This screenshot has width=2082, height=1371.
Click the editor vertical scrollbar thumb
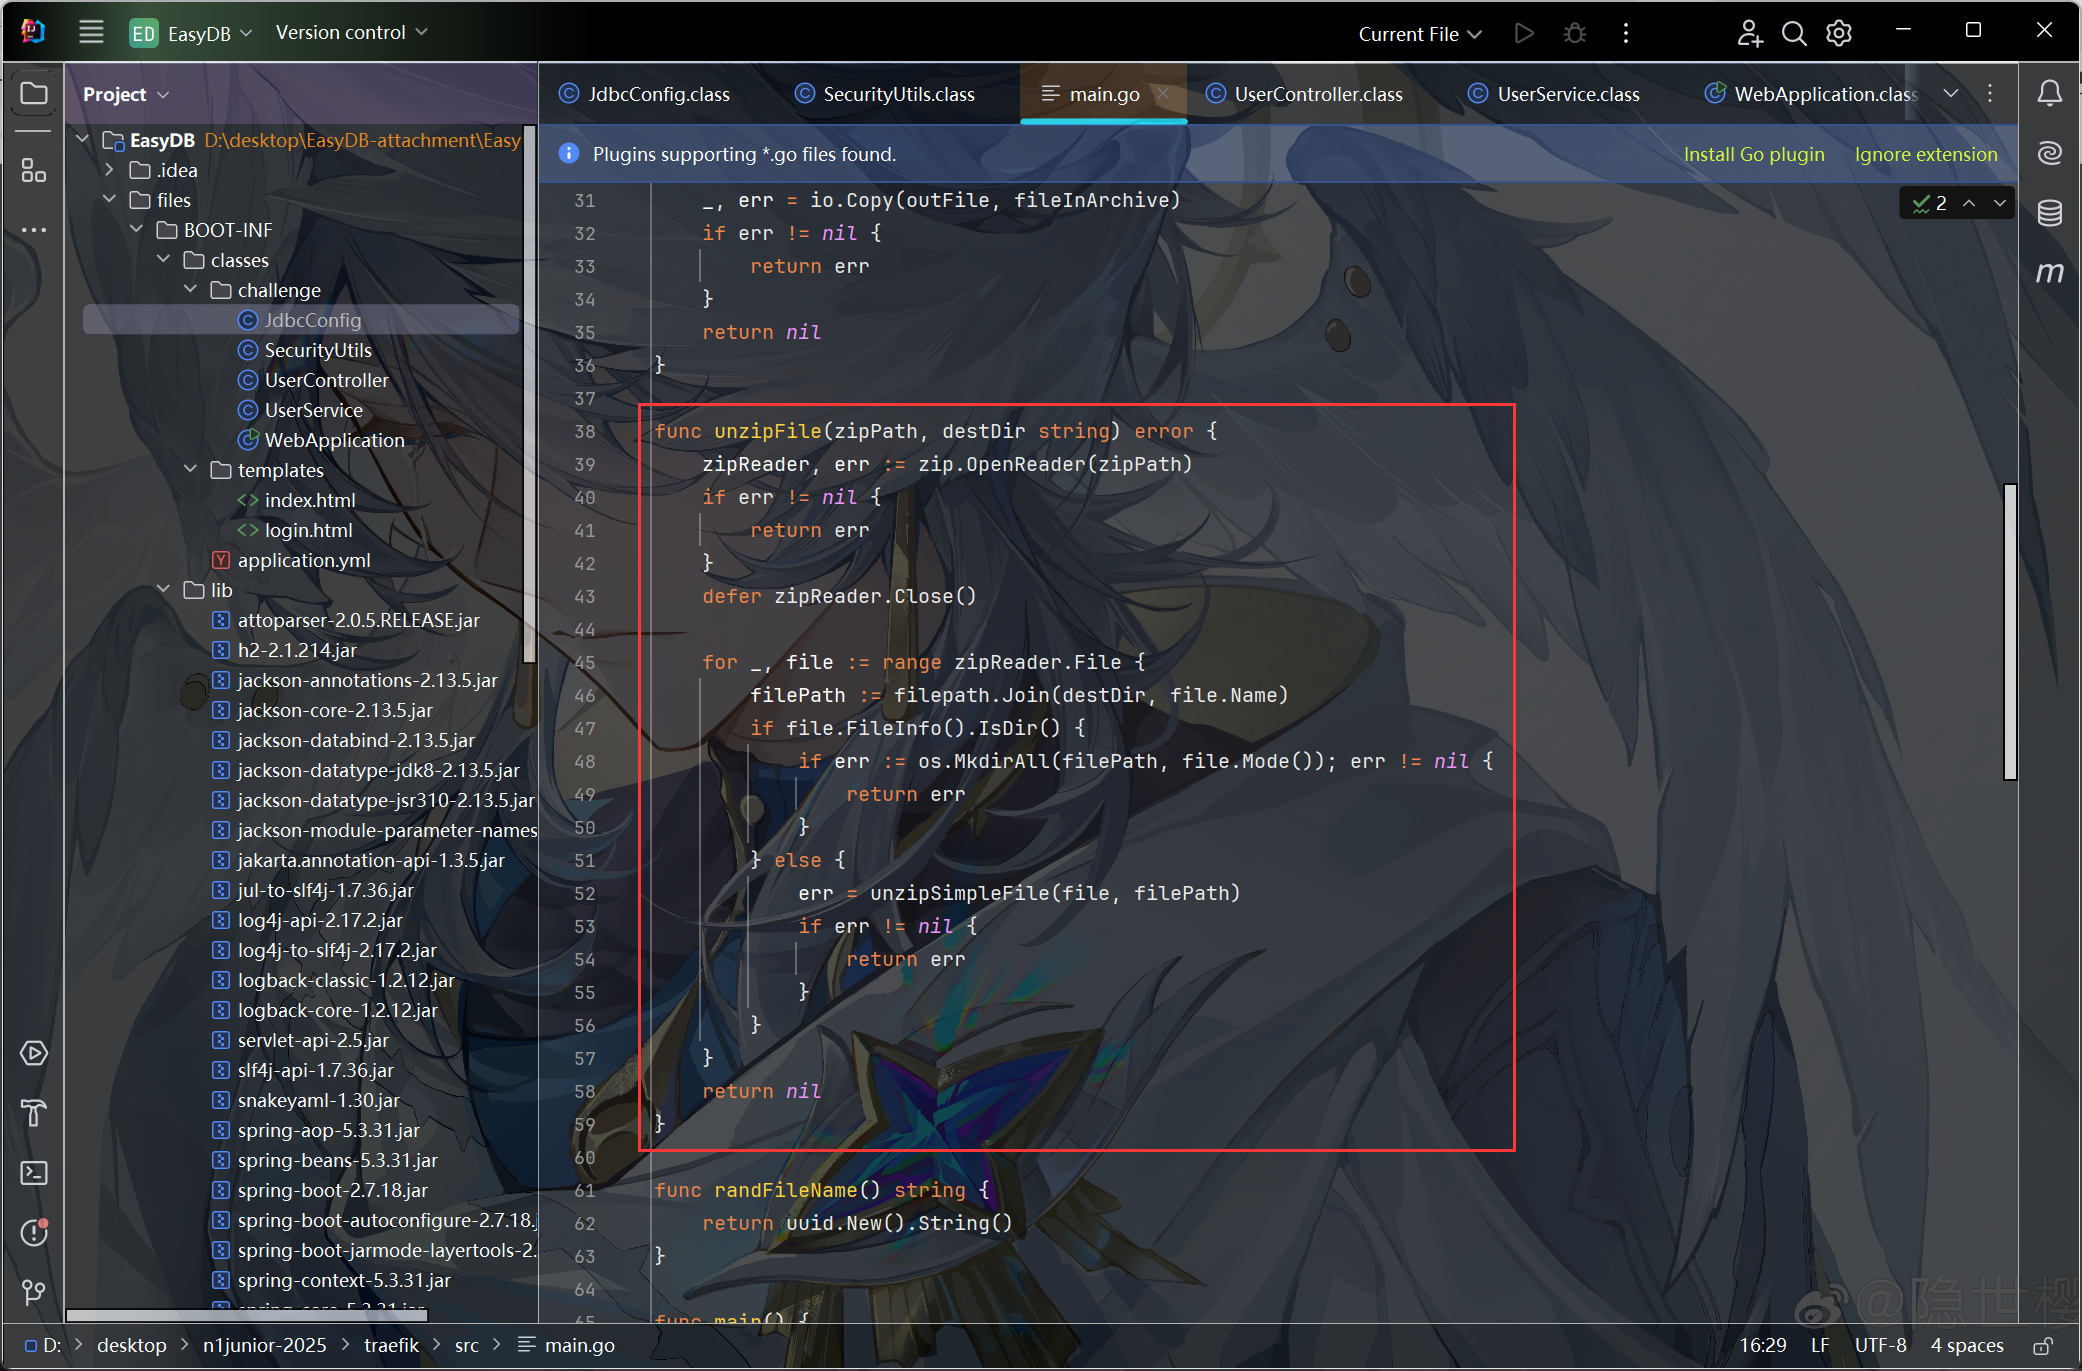[x=2010, y=631]
